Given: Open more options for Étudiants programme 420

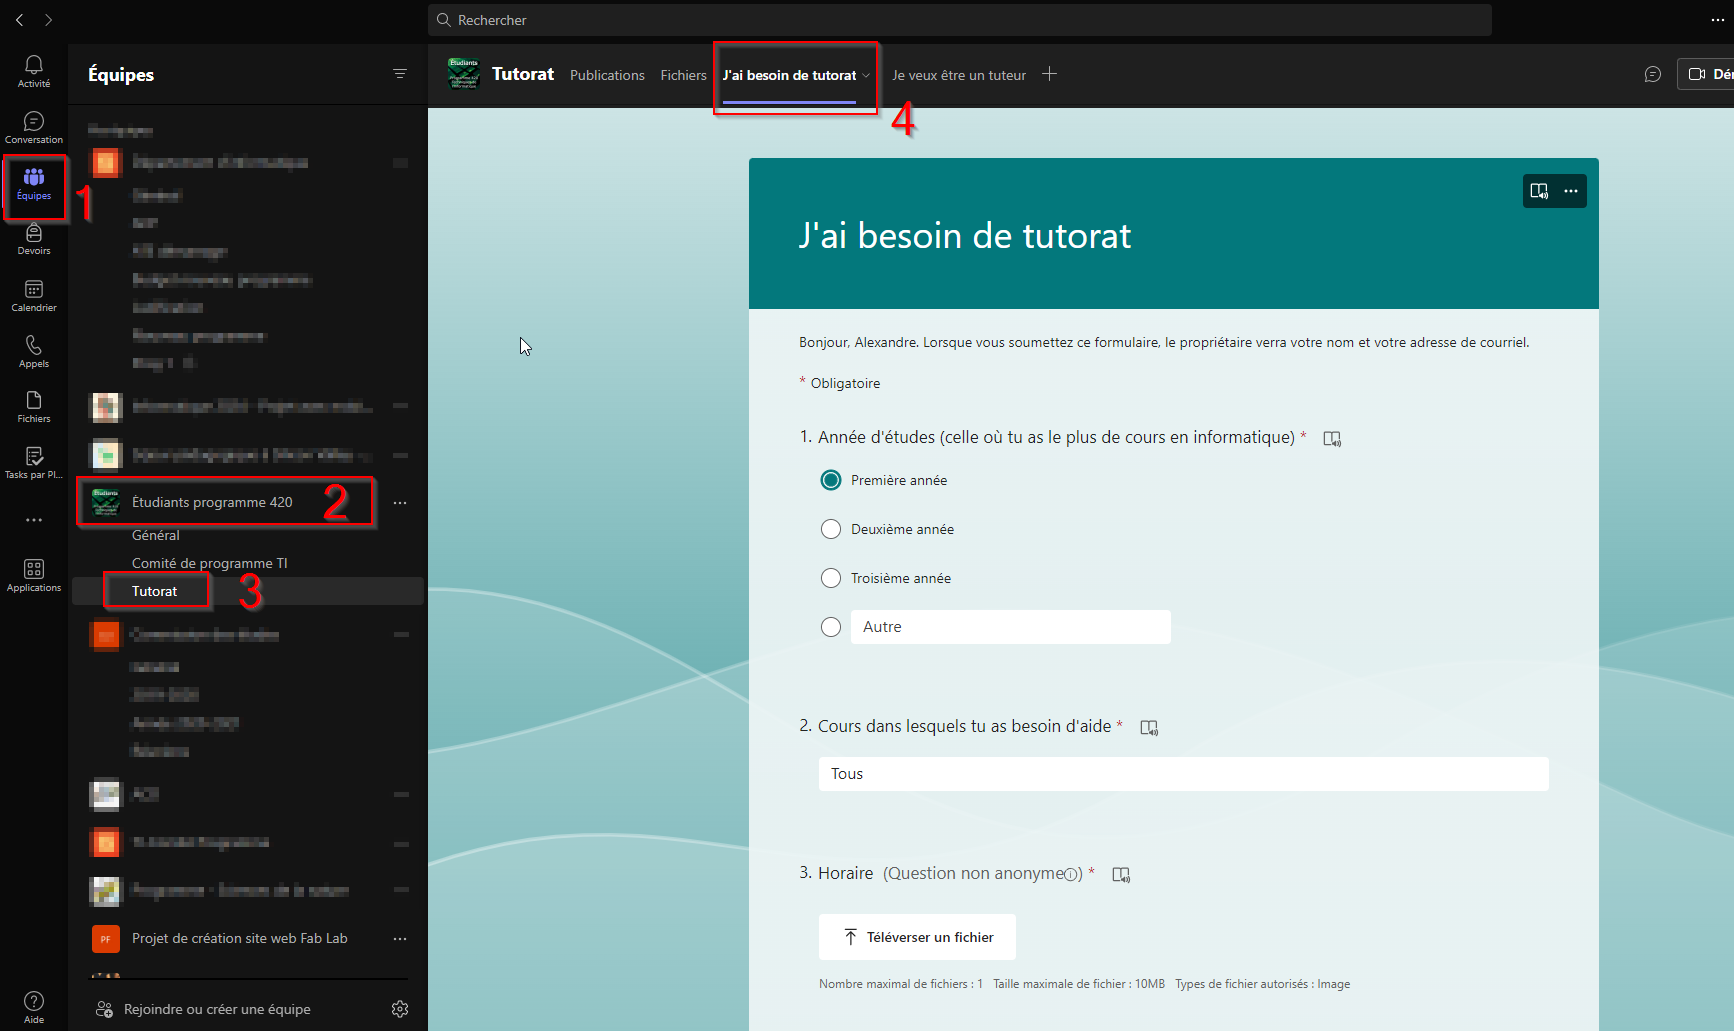Looking at the screenshot, I should click(x=400, y=503).
